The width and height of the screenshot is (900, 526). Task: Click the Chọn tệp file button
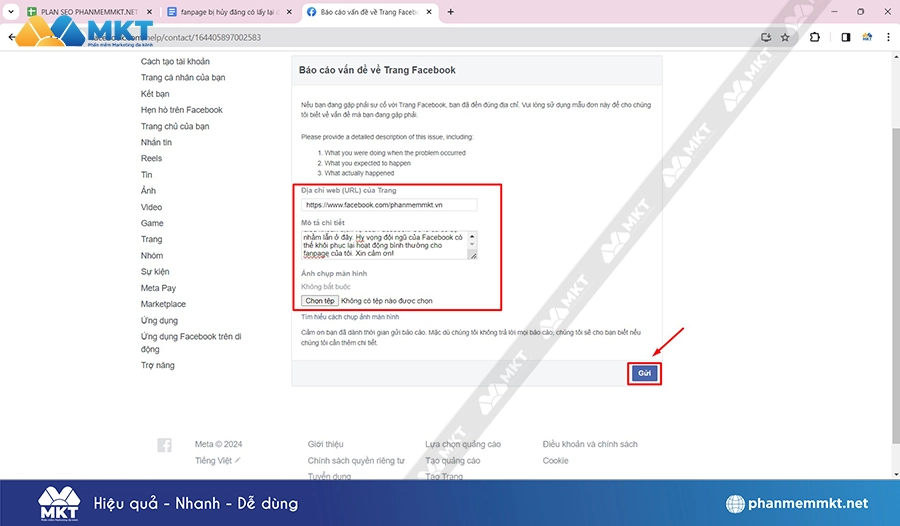point(320,301)
